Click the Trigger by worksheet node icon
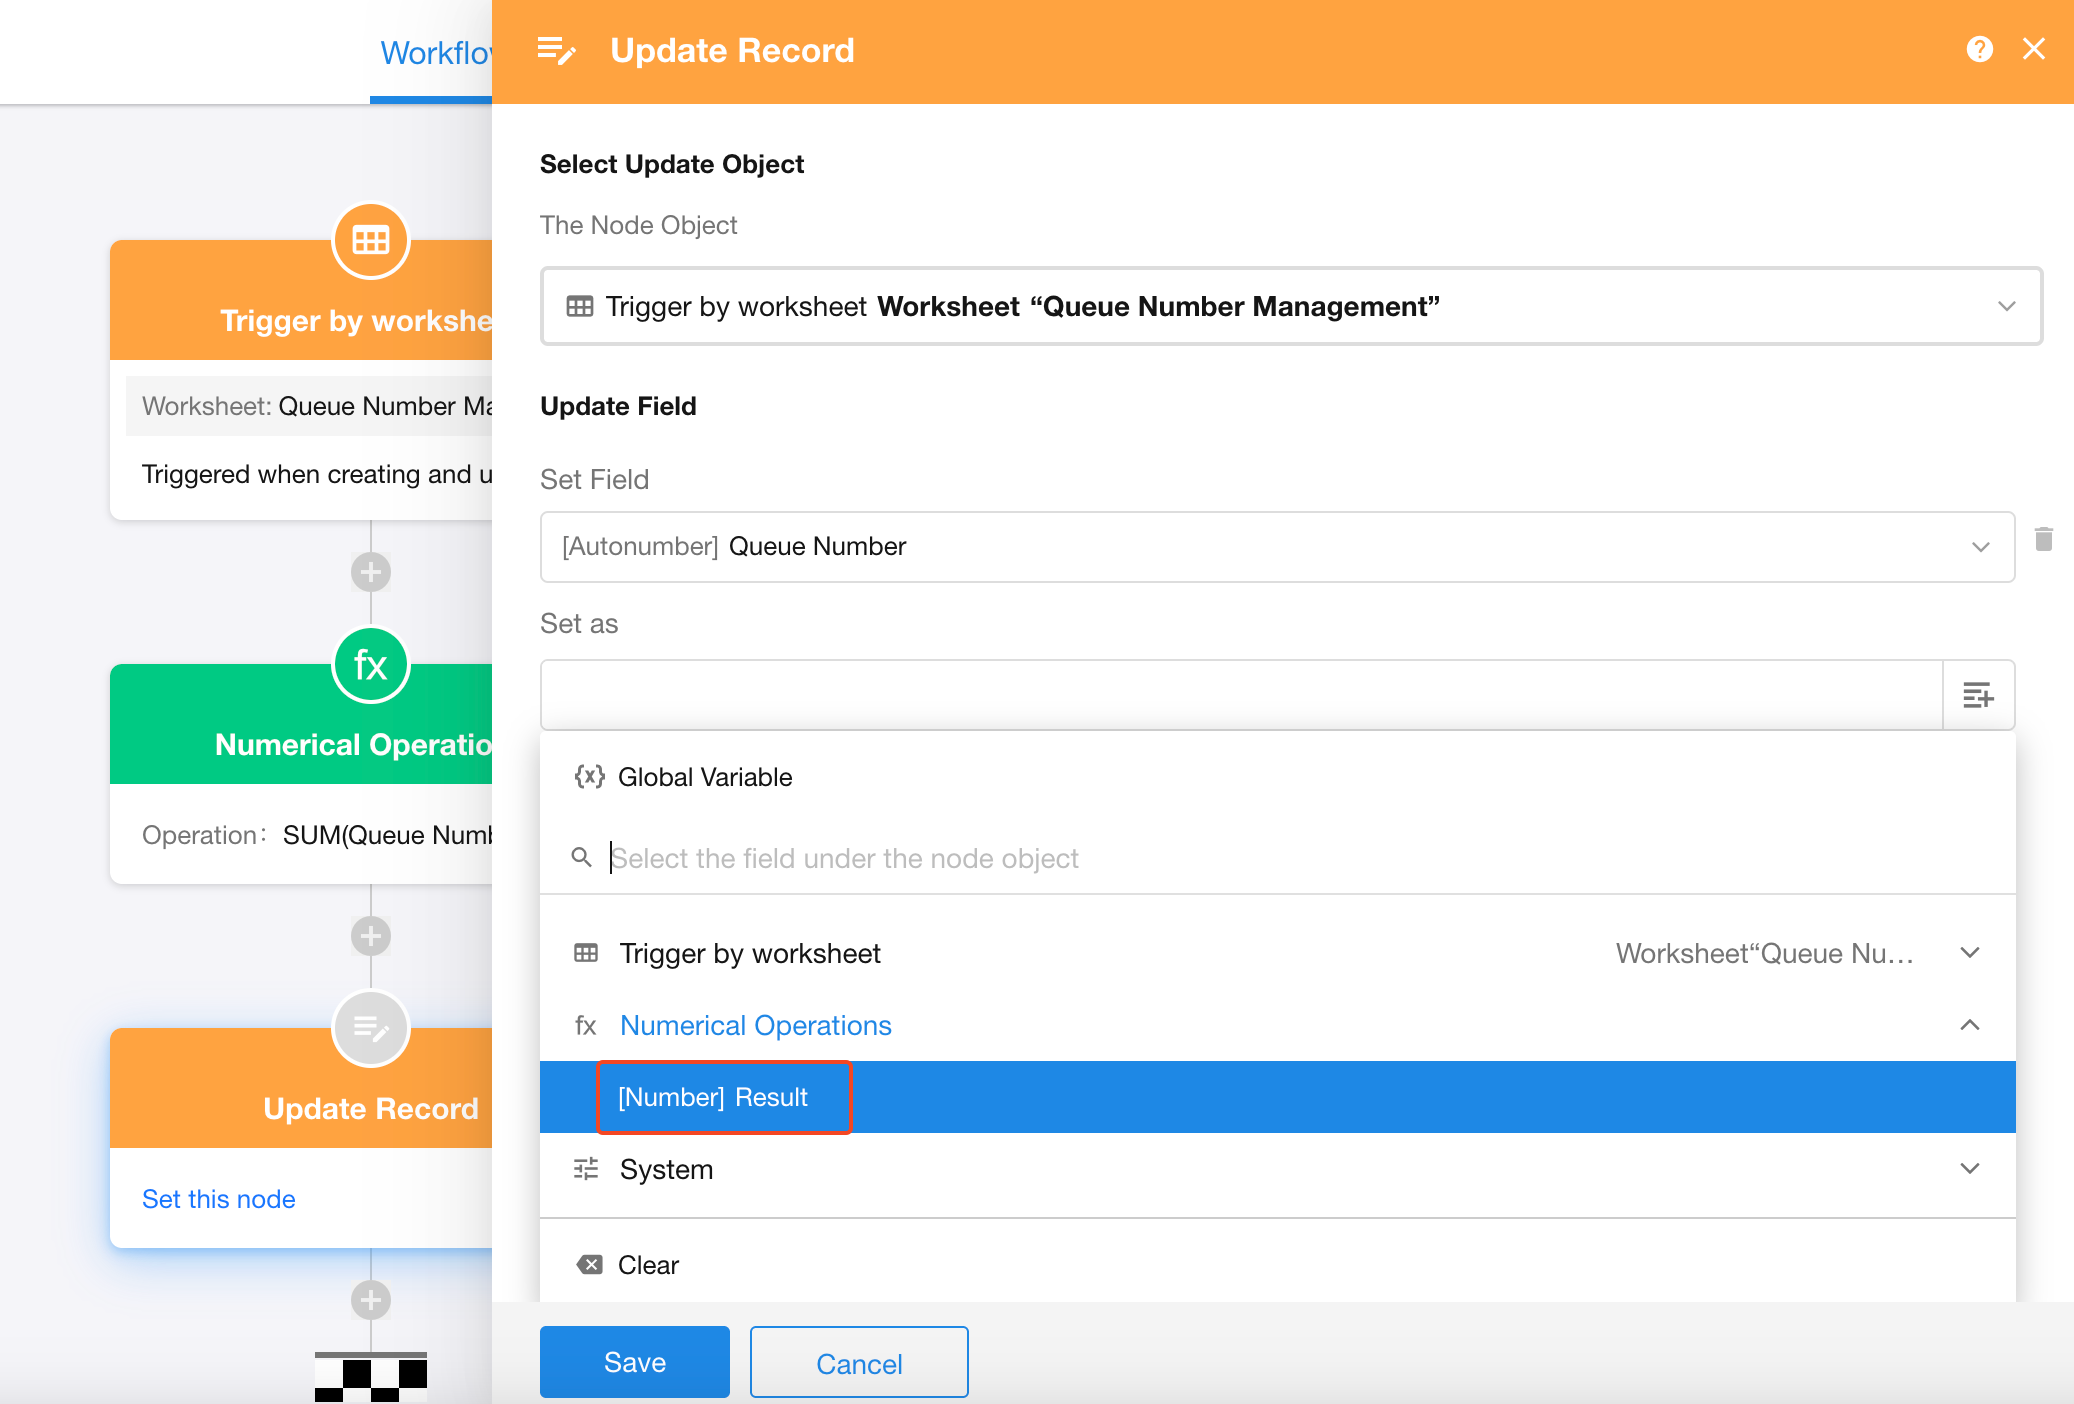 coord(370,240)
